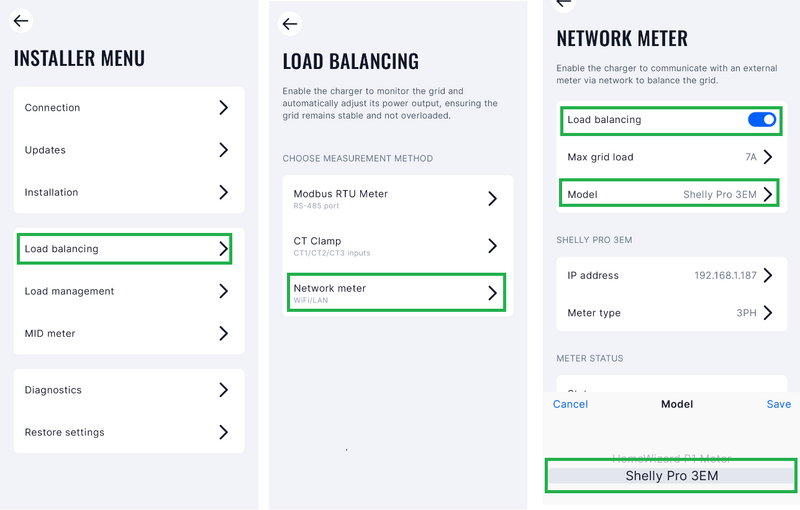Toggle the Load balancing switch off

[762, 120]
